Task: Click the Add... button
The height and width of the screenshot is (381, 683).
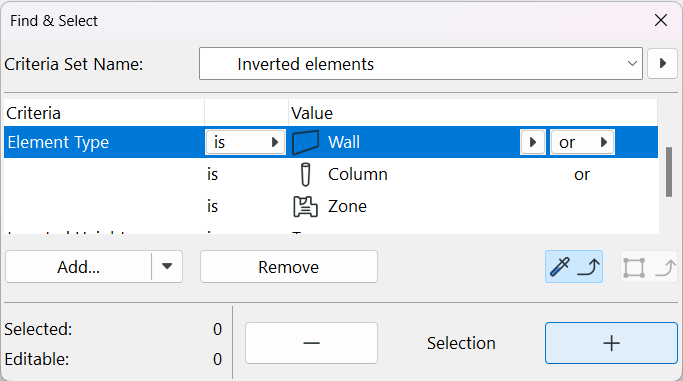Action: (78, 266)
